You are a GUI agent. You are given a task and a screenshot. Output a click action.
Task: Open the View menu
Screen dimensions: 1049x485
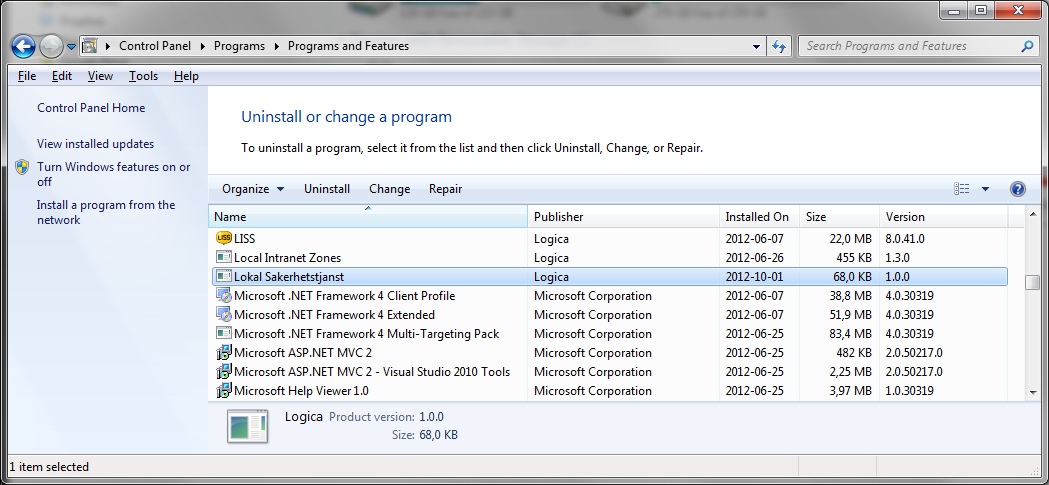(x=100, y=76)
